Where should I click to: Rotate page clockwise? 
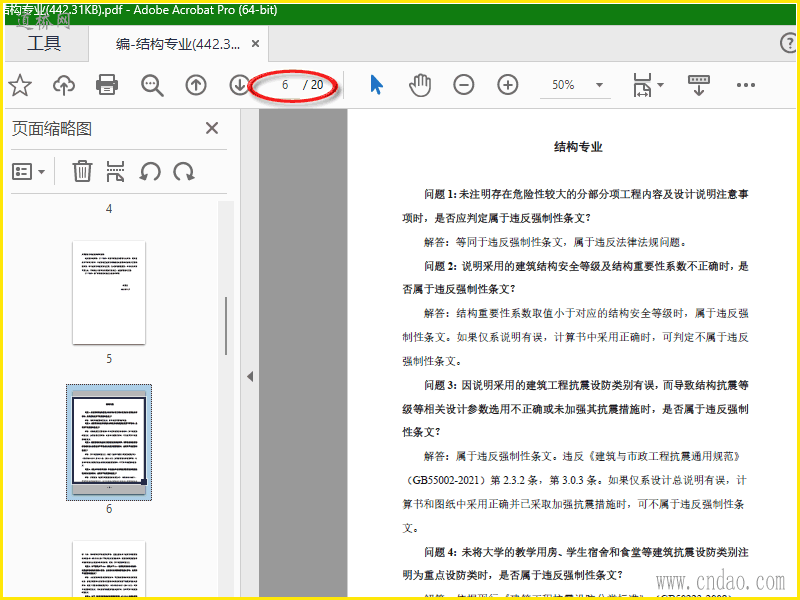pyautogui.click(x=184, y=172)
